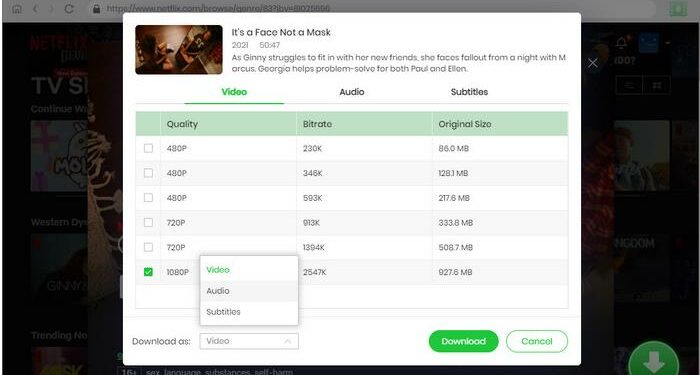Close the dialog with the X icon

pos(592,63)
